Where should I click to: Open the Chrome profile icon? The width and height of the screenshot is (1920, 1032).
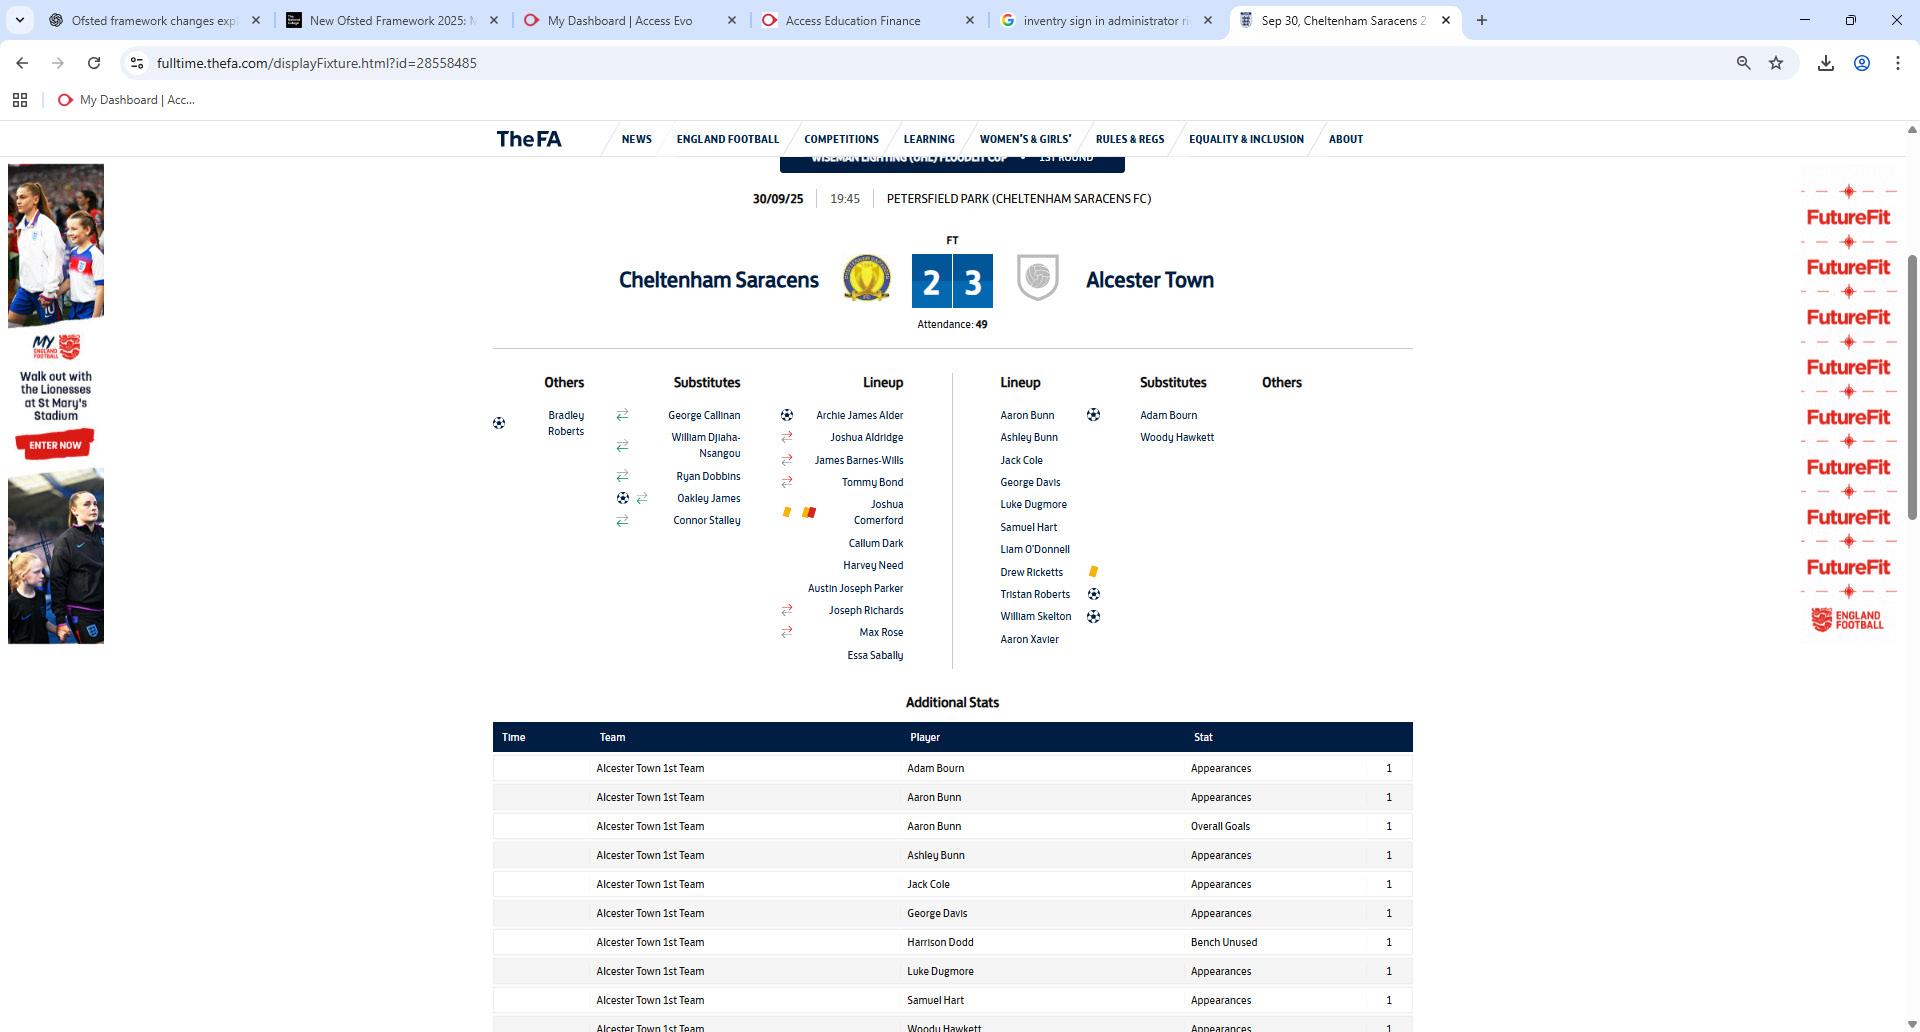pyautogui.click(x=1862, y=63)
